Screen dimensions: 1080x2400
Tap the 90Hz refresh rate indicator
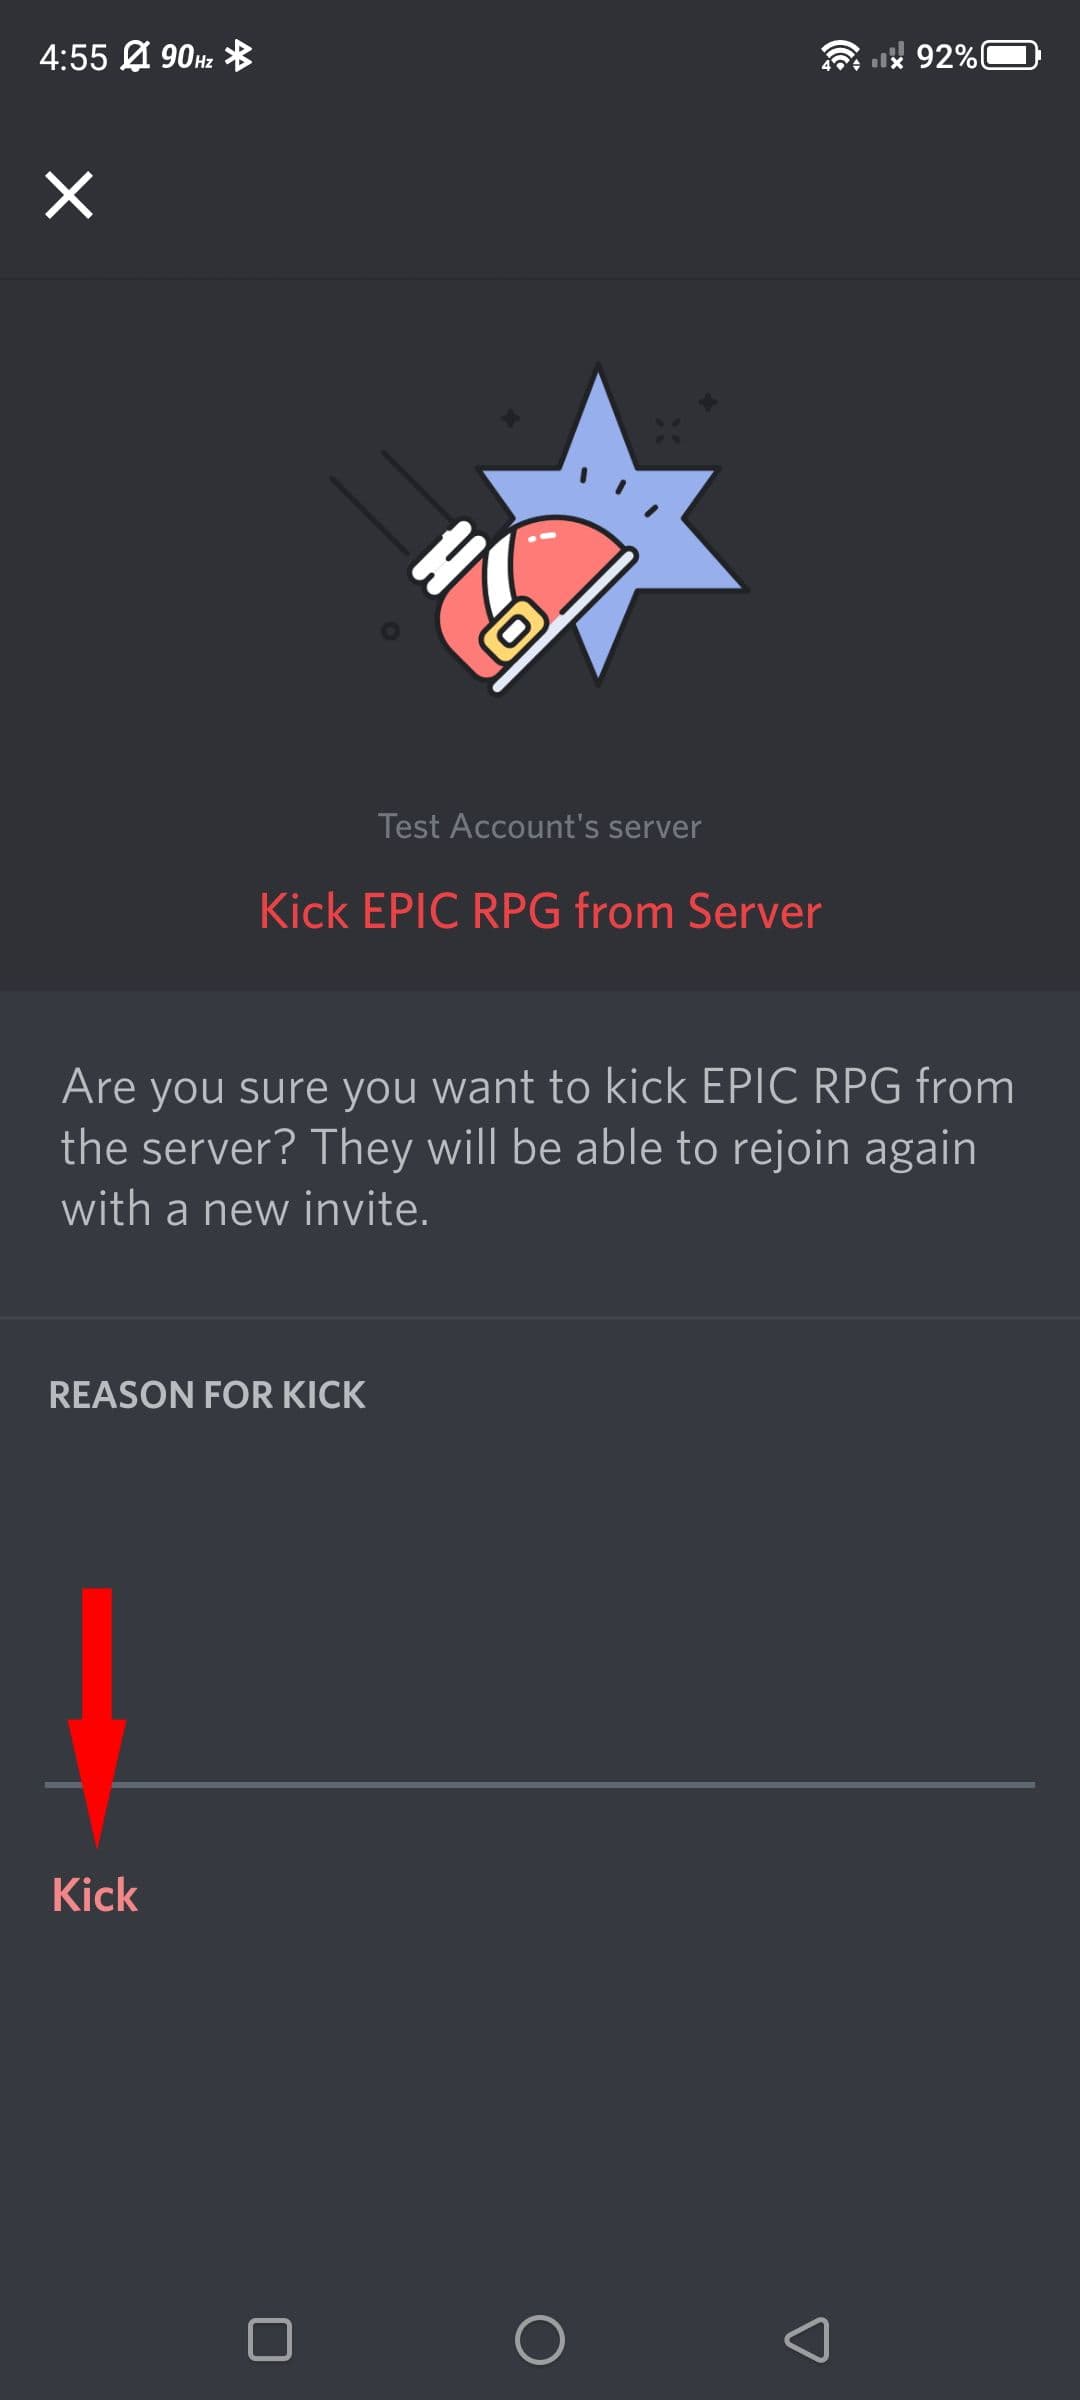point(187,57)
